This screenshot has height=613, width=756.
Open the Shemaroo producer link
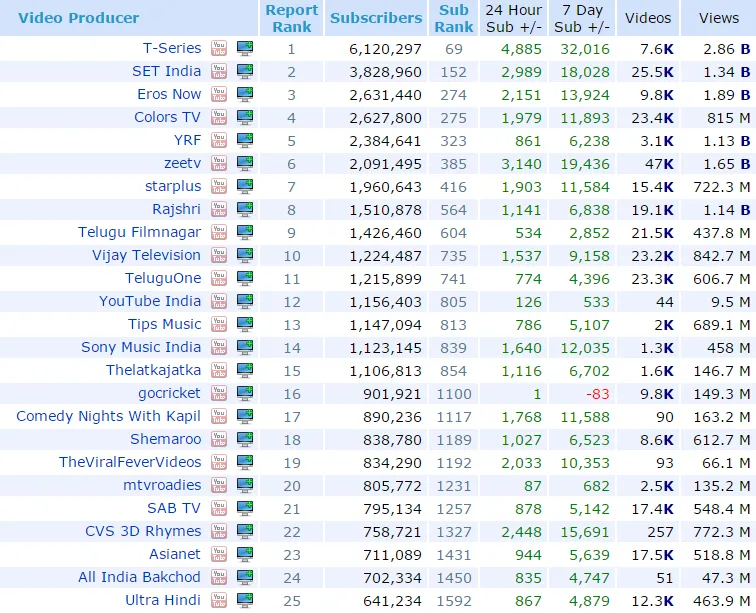[x=166, y=439]
